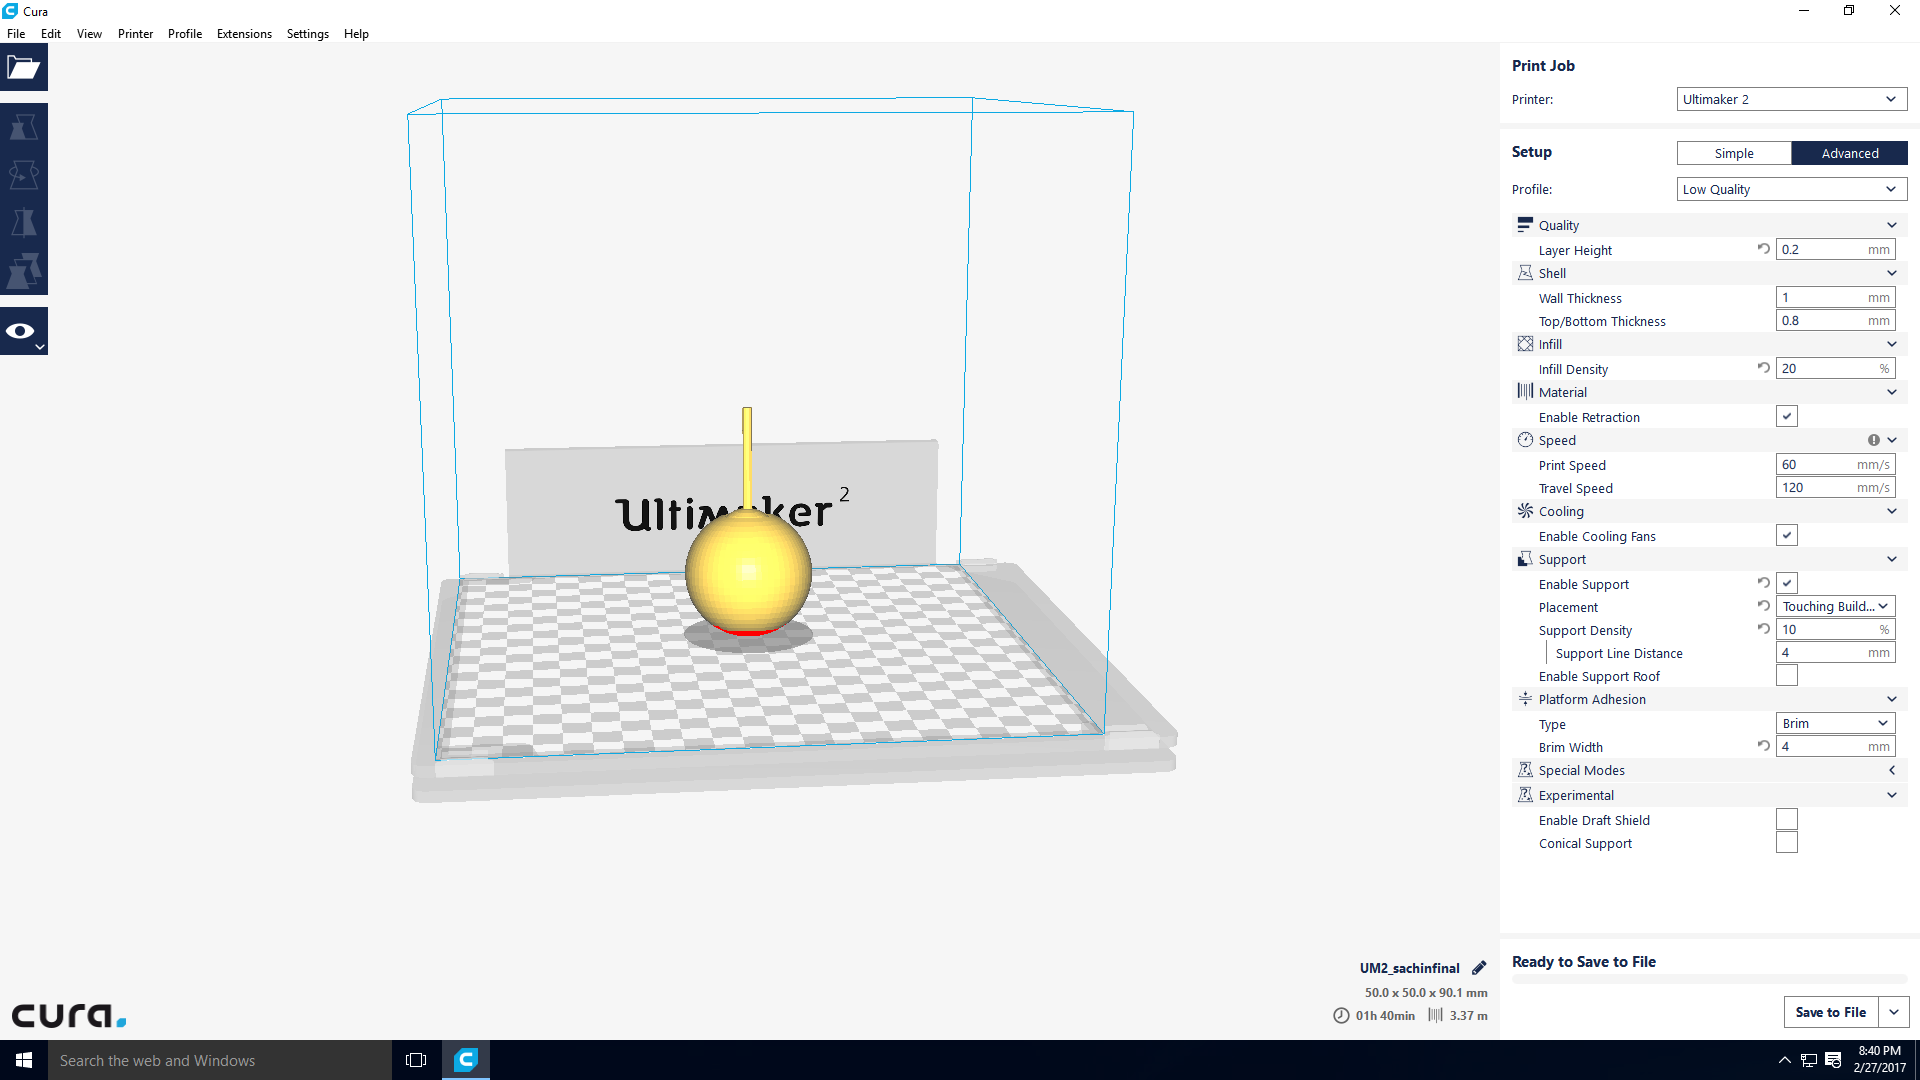
Task: Disable the Enable Support checkbox
Action: point(1787,583)
